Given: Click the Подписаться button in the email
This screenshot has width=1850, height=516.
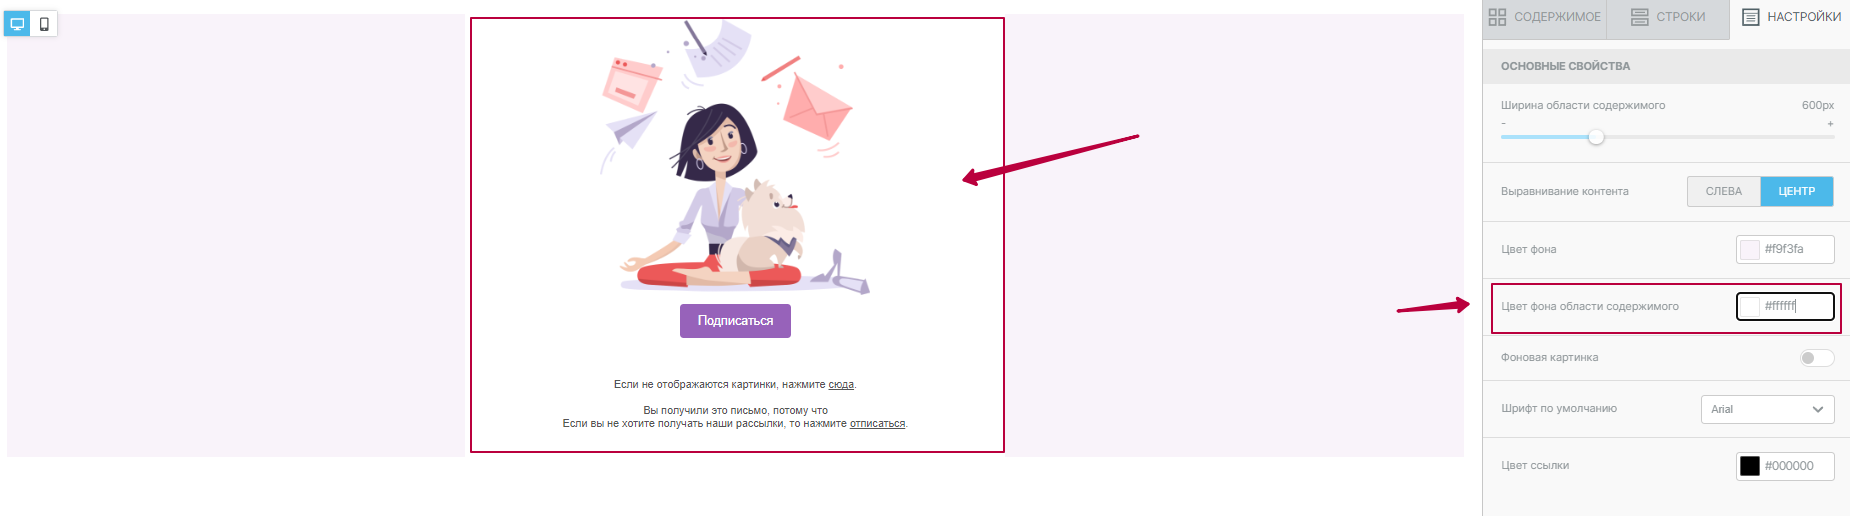Looking at the screenshot, I should pos(735,321).
